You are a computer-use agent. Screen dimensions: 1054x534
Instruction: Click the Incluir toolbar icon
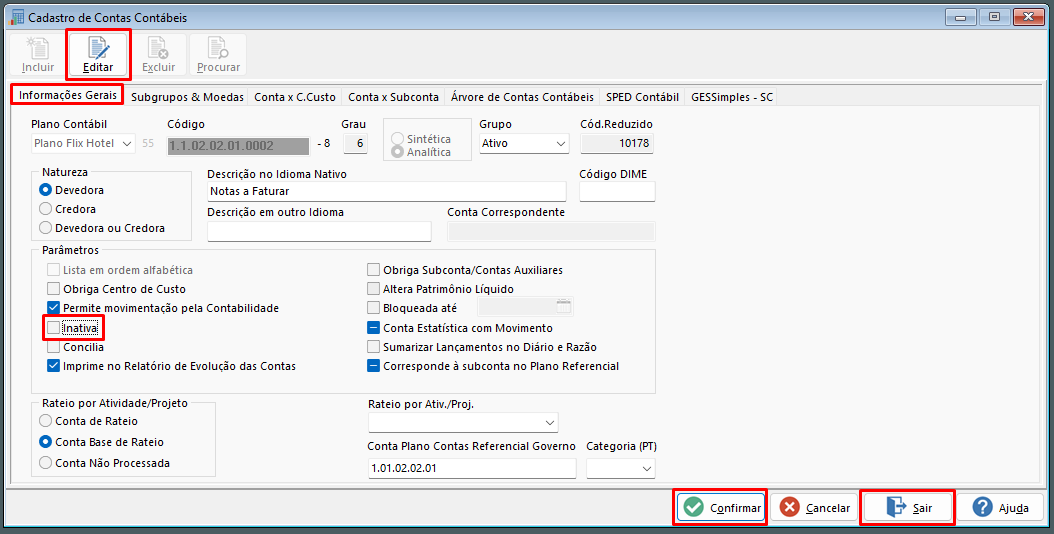coord(38,48)
